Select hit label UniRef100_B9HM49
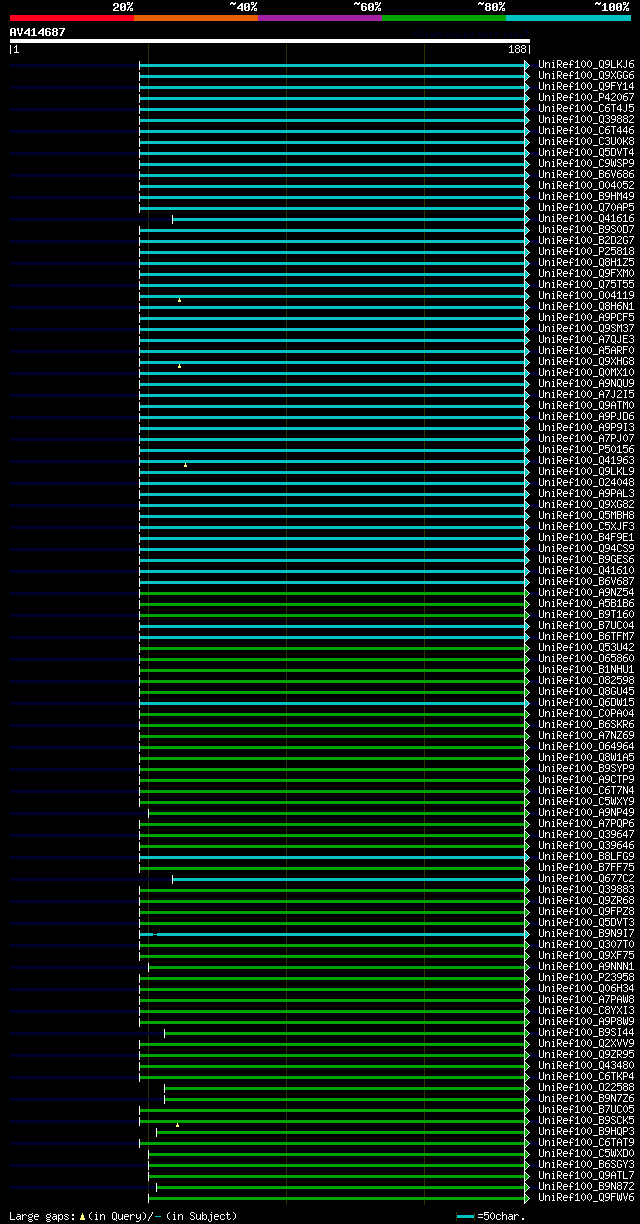Screen dimensions: 640x1224 click(x=586, y=197)
